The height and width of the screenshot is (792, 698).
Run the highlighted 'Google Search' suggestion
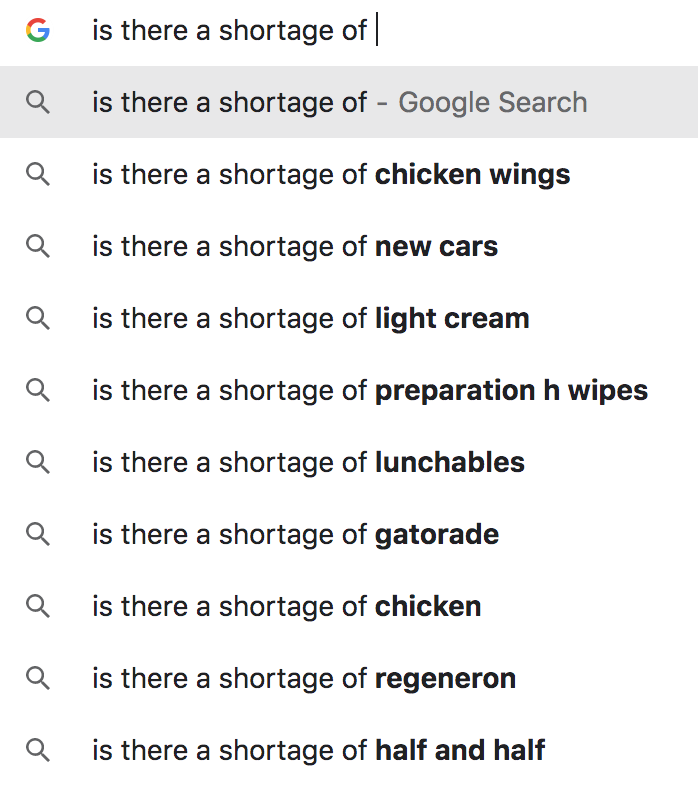tap(339, 103)
